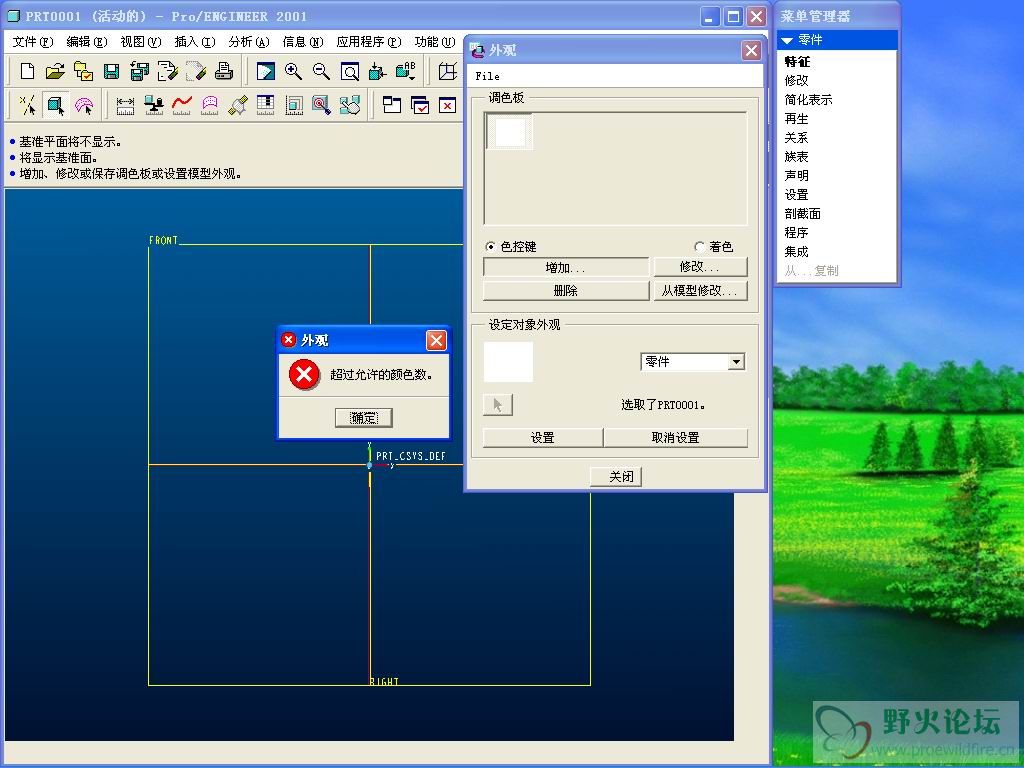Image resolution: width=1024 pixels, height=768 pixels.
Task: Click the 增加... button
Action: click(x=566, y=267)
